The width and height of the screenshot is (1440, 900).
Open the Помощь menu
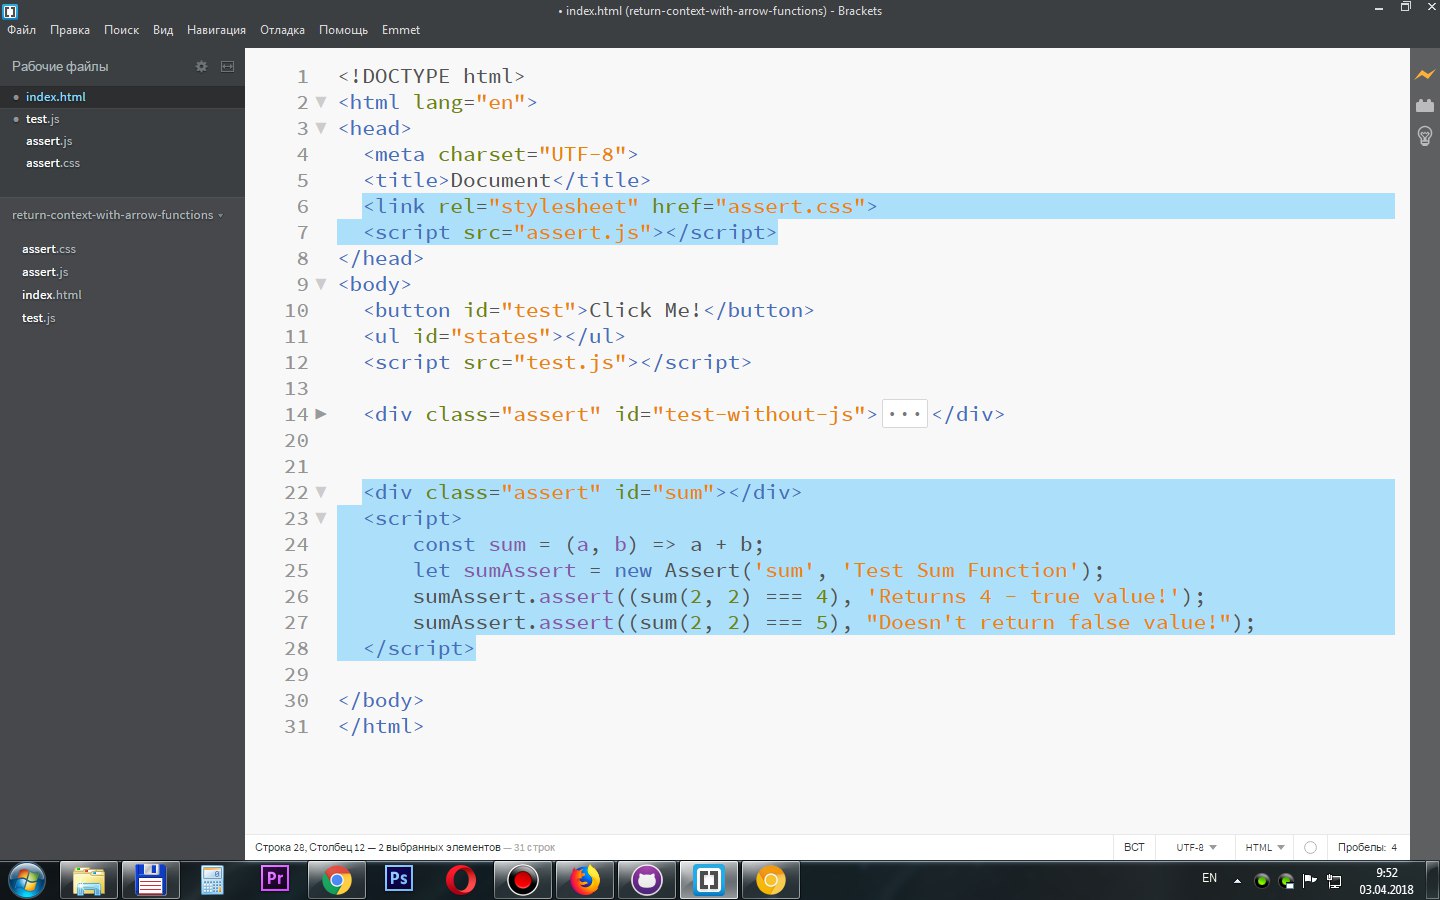pyautogui.click(x=343, y=30)
